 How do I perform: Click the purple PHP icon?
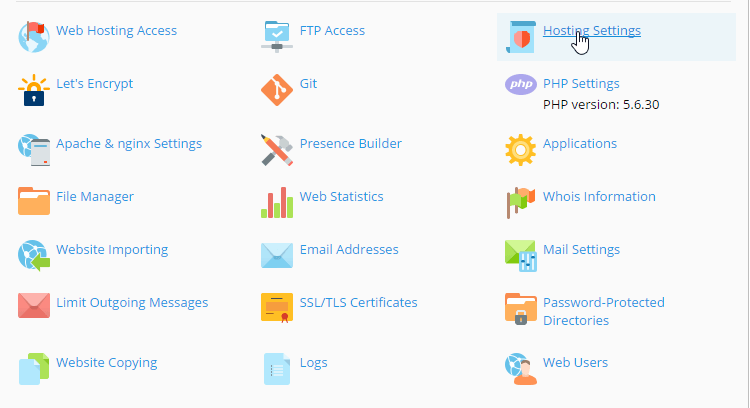coord(521,85)
